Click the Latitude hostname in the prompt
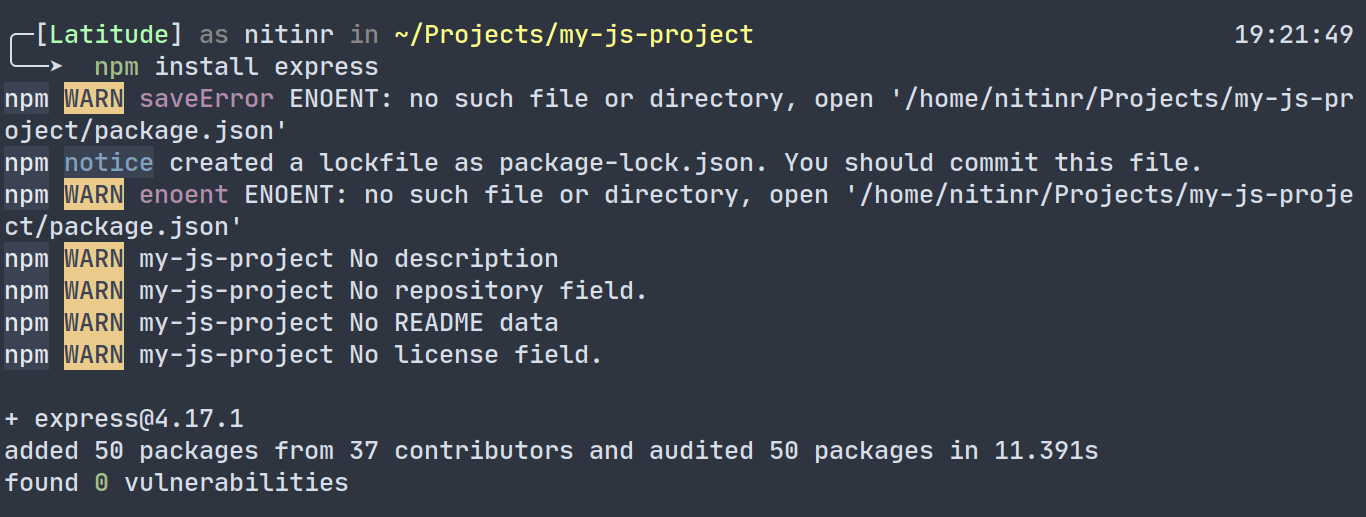 coord(109,35)
